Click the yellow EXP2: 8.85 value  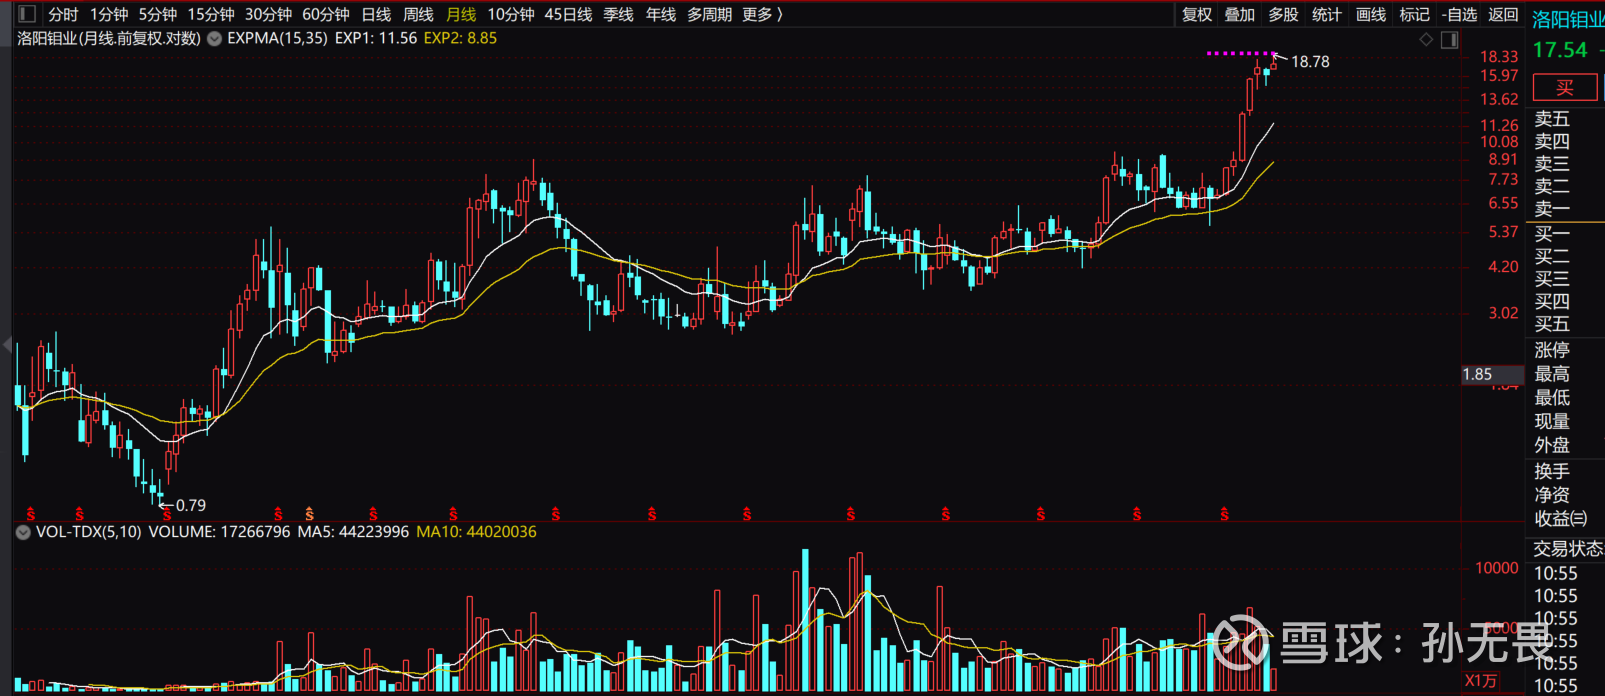[460, 38]
